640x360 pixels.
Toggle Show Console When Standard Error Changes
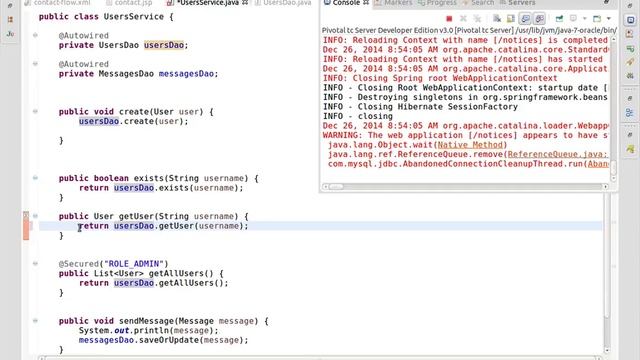pos(540,19)
